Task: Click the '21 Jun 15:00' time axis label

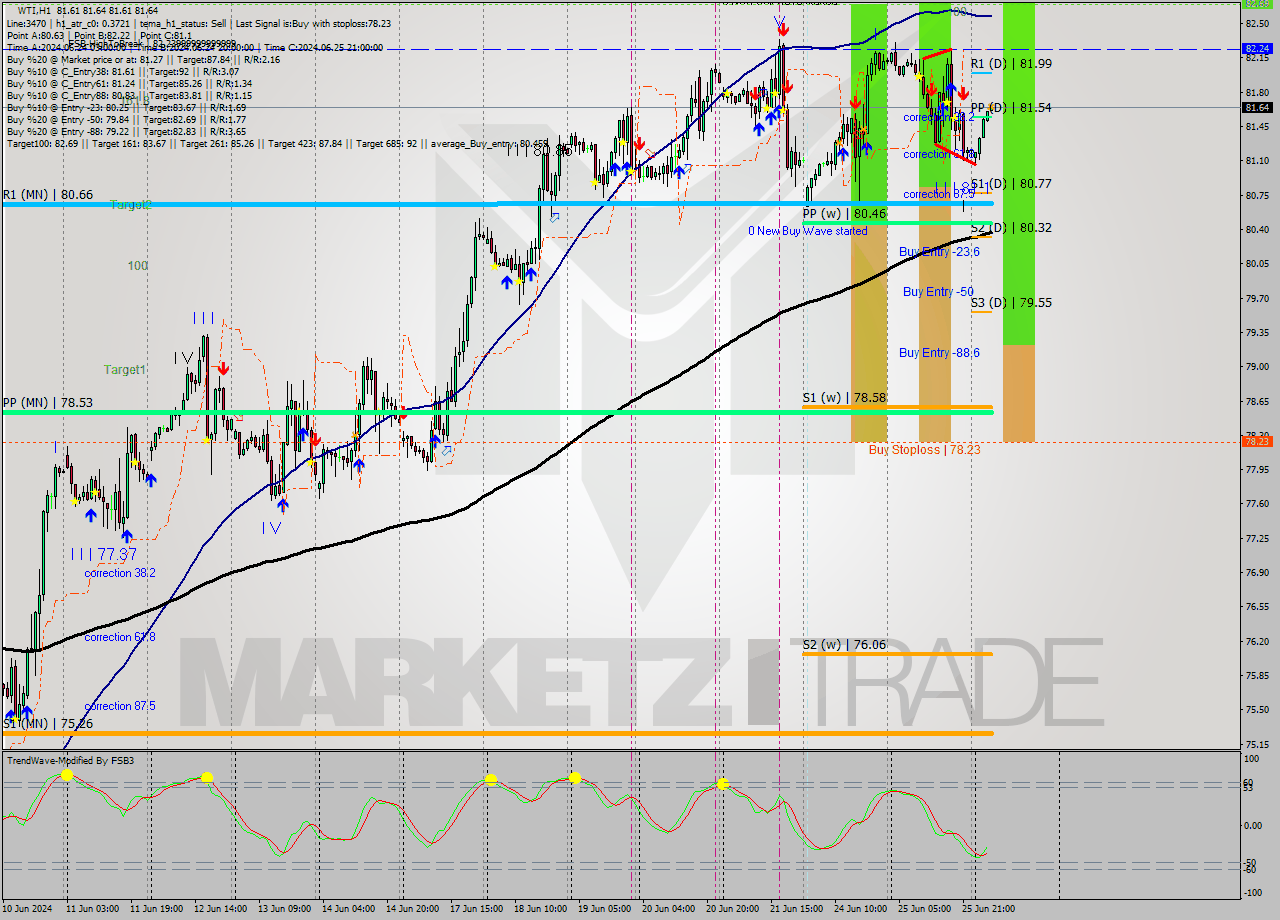Action: click(x=797, y=909)
